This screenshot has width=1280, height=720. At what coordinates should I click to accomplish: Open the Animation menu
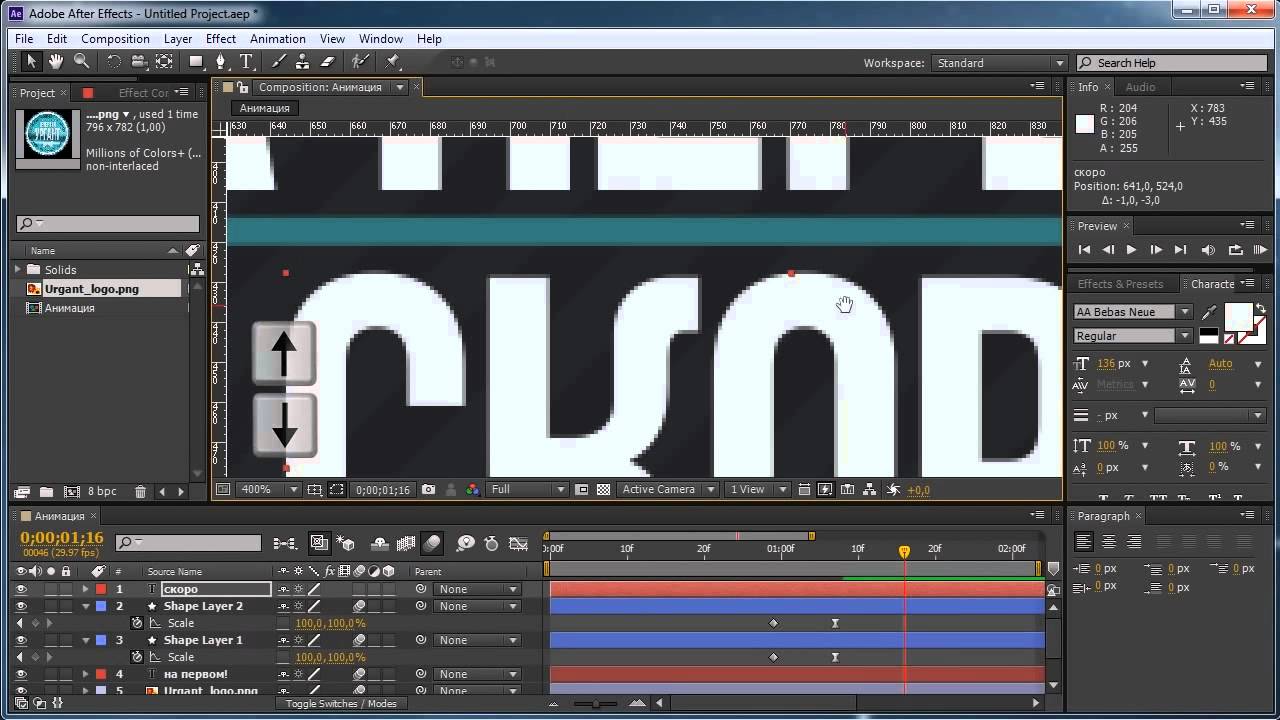pos(278,39)
